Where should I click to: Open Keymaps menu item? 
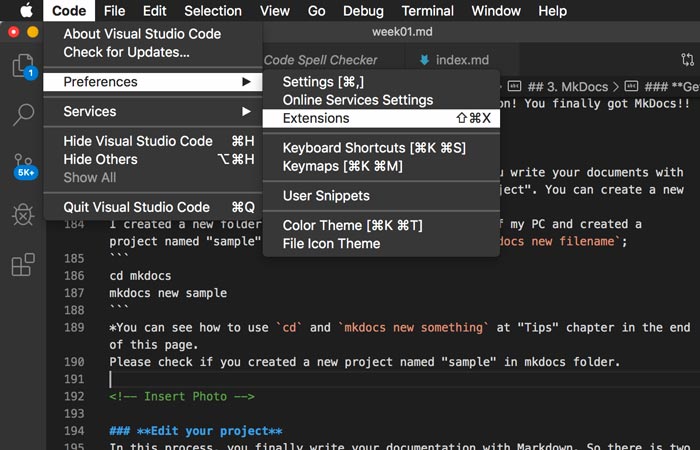coord(381,166)
